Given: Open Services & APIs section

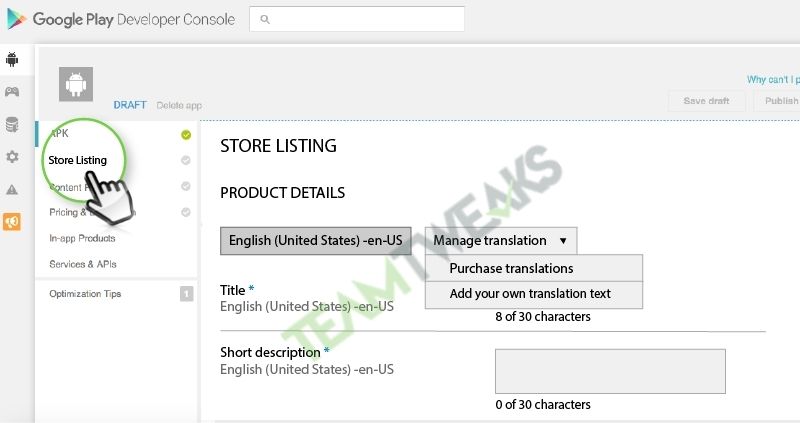Looking at the screenshot, I should point(83,264).
